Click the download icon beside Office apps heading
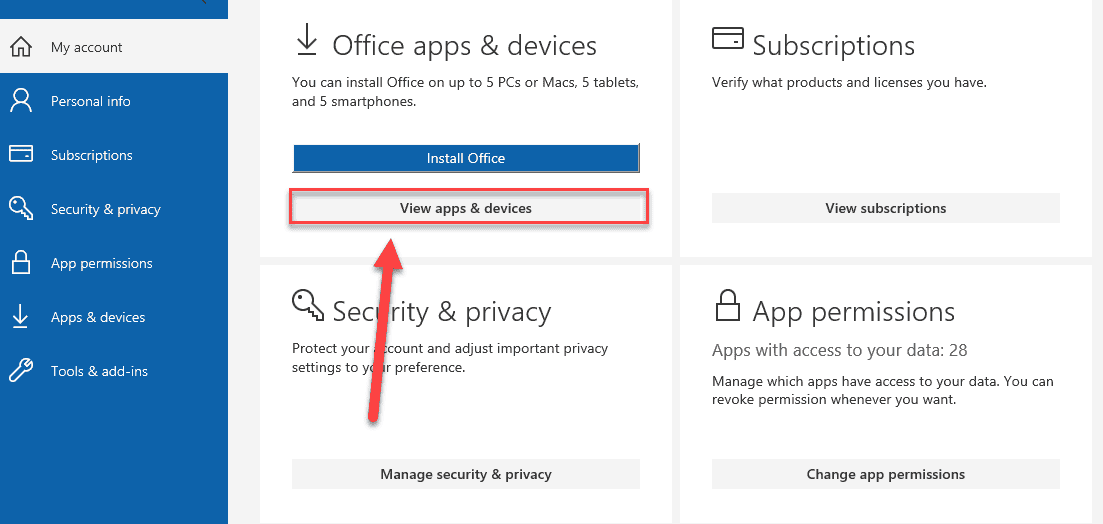The width and height of the screenshot is (1103, 524). coord(306,42)
